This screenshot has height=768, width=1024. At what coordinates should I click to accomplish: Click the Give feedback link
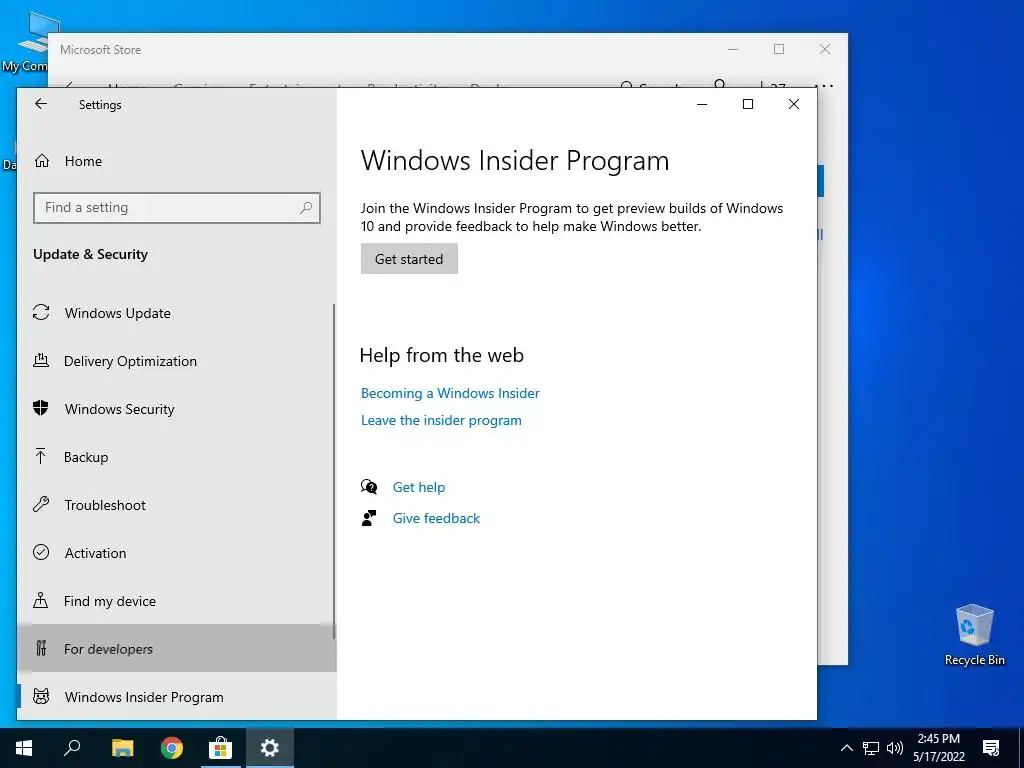pyautogui.click(x=436, y=518)
